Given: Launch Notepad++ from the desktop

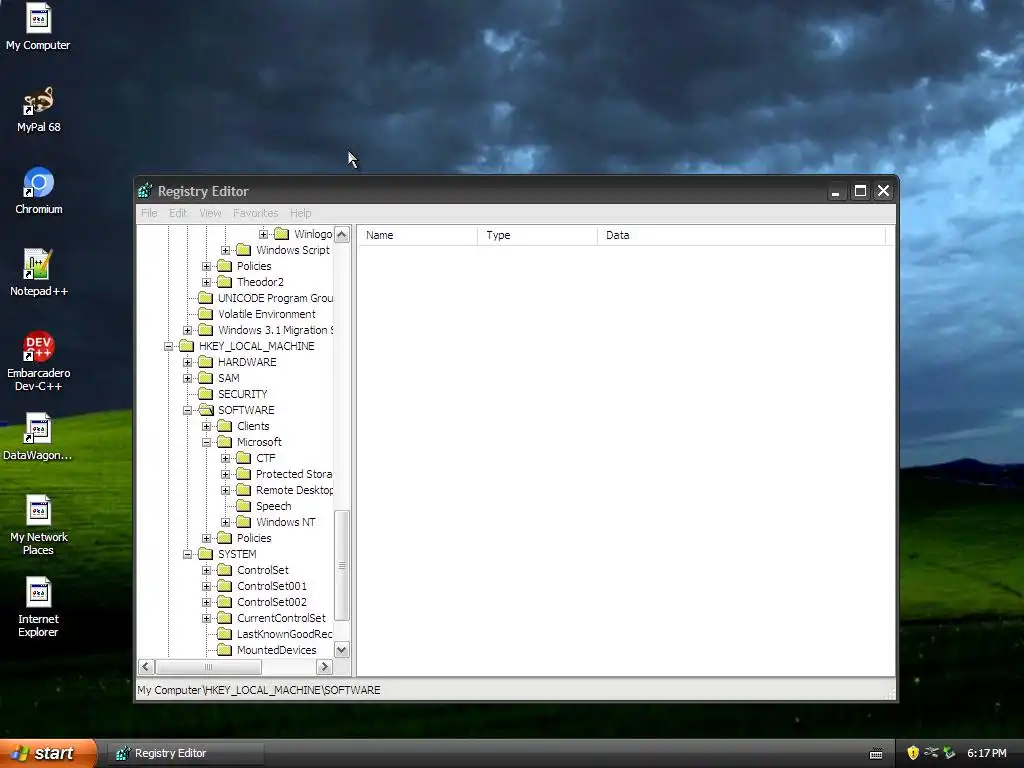Looking at the screenshot, I should (x=38, y=274).
